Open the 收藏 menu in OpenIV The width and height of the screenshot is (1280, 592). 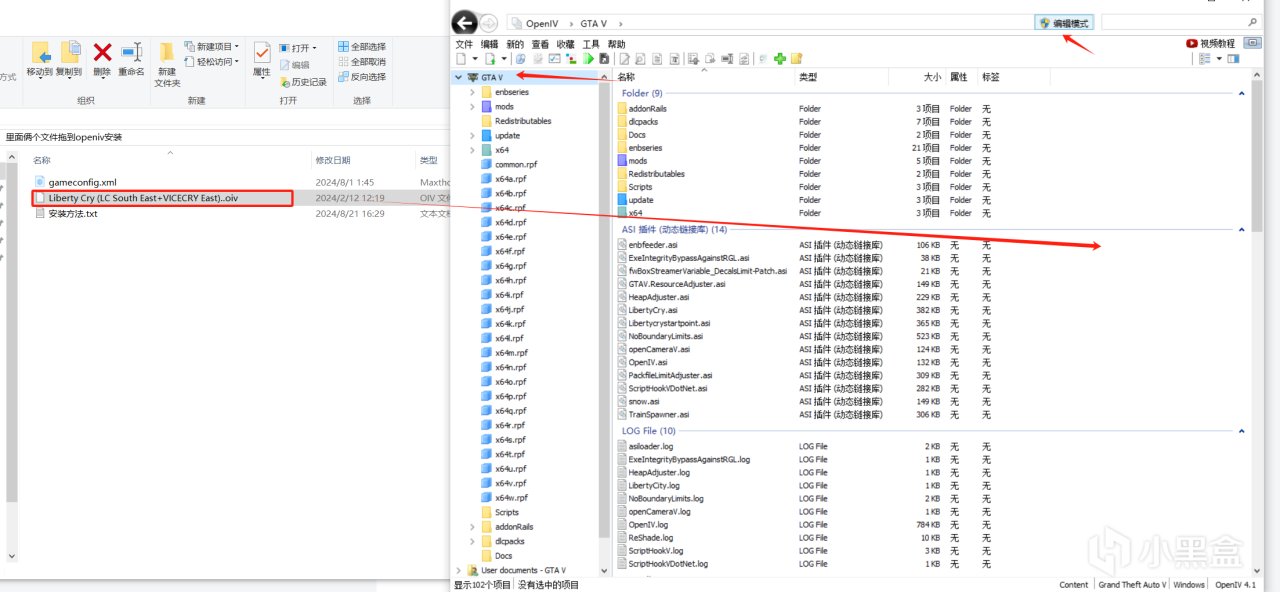pyautogui.click(x=565, y=44)
